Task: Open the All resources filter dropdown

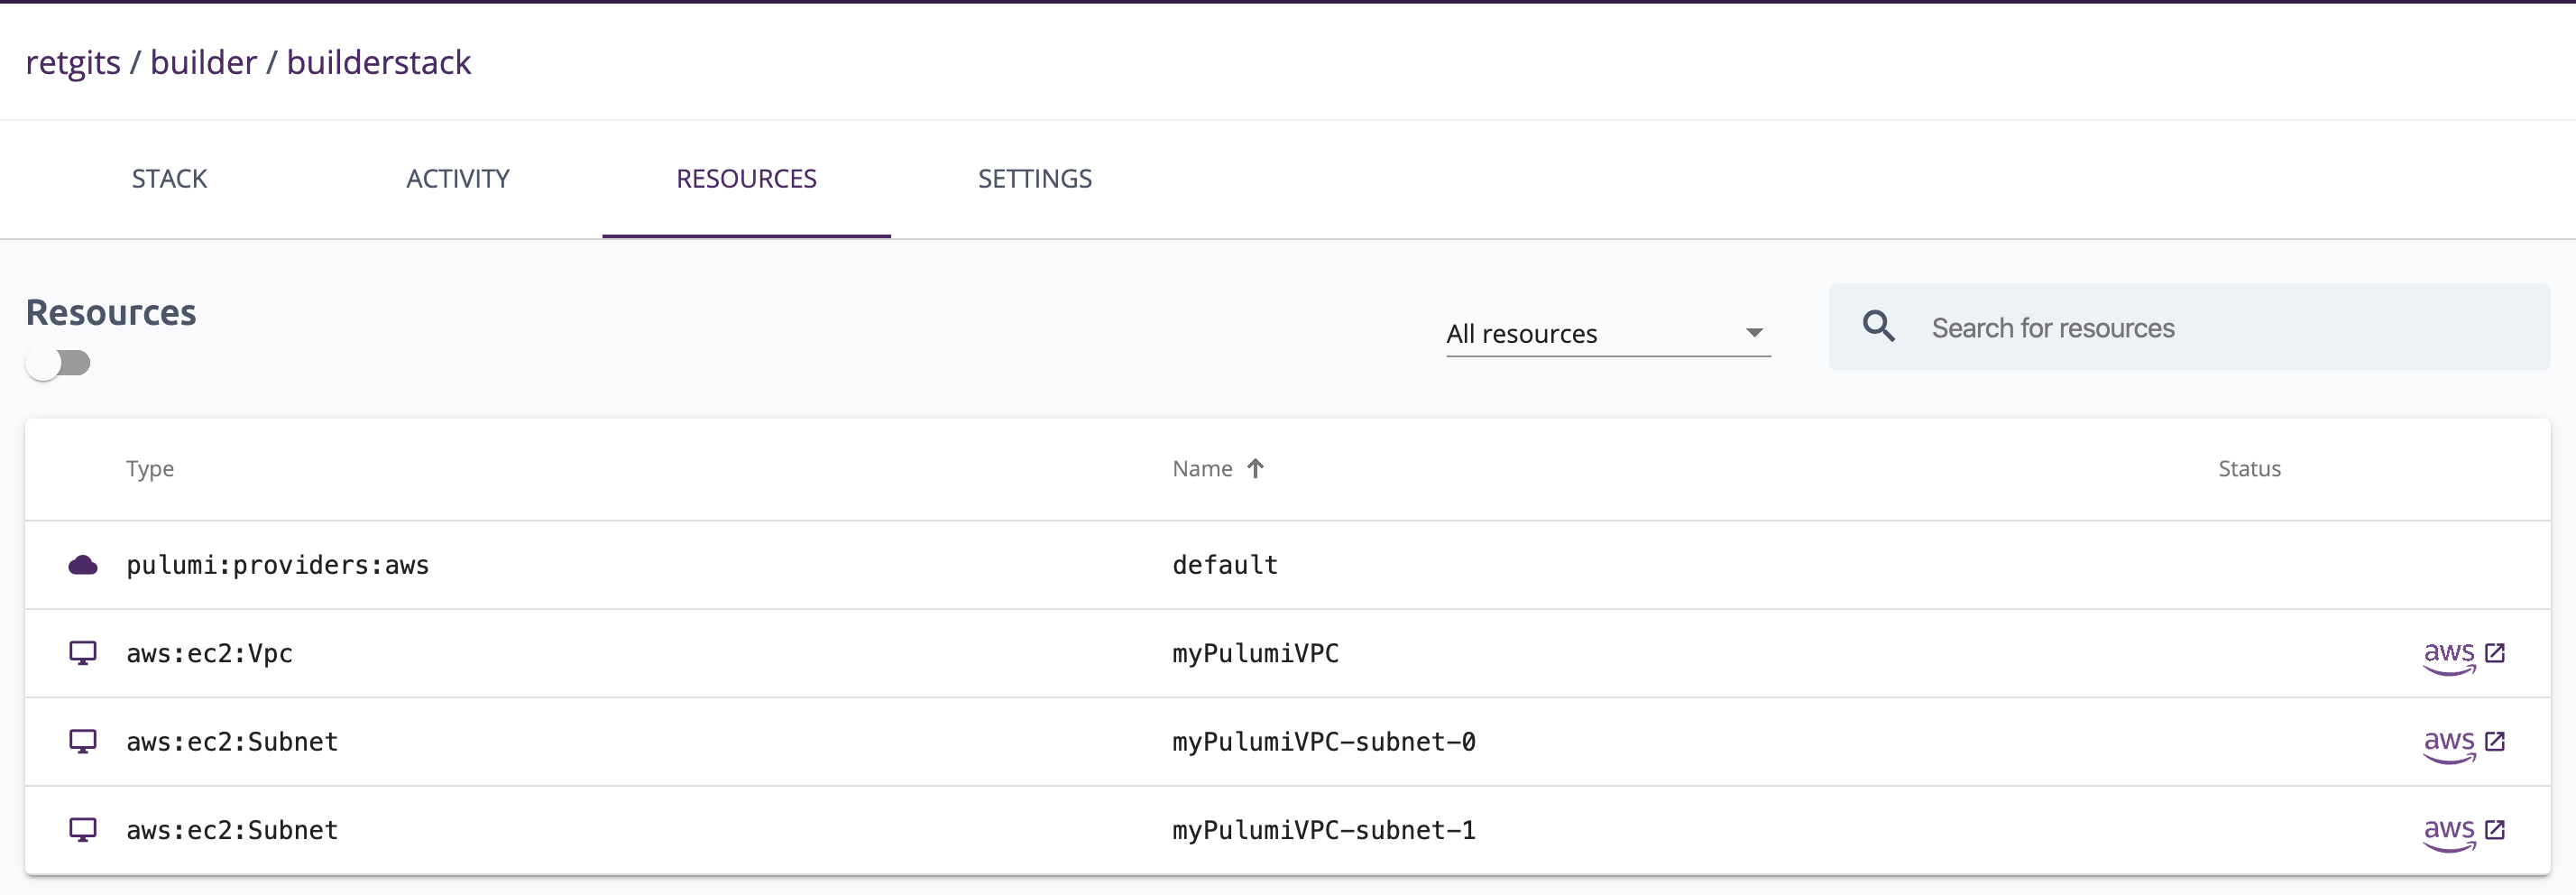Action: click(x=1606, y=333)
